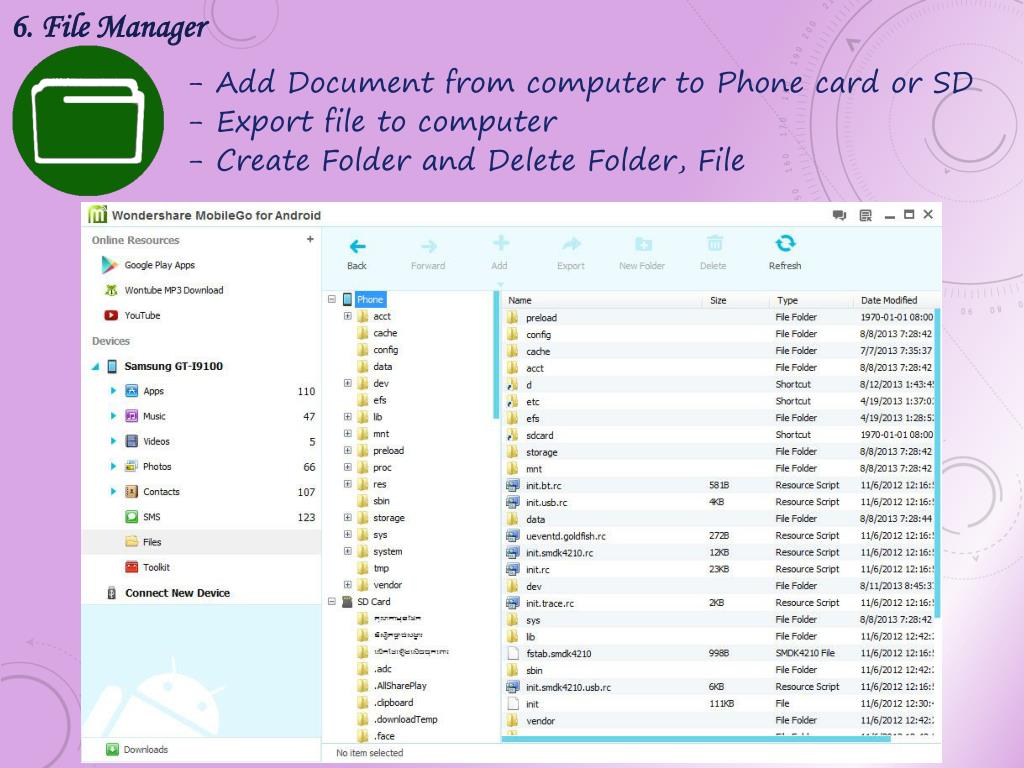Expand the acct folder node
The height and width of the screenshot is (768, 1024).
click(x=347, y=316)
